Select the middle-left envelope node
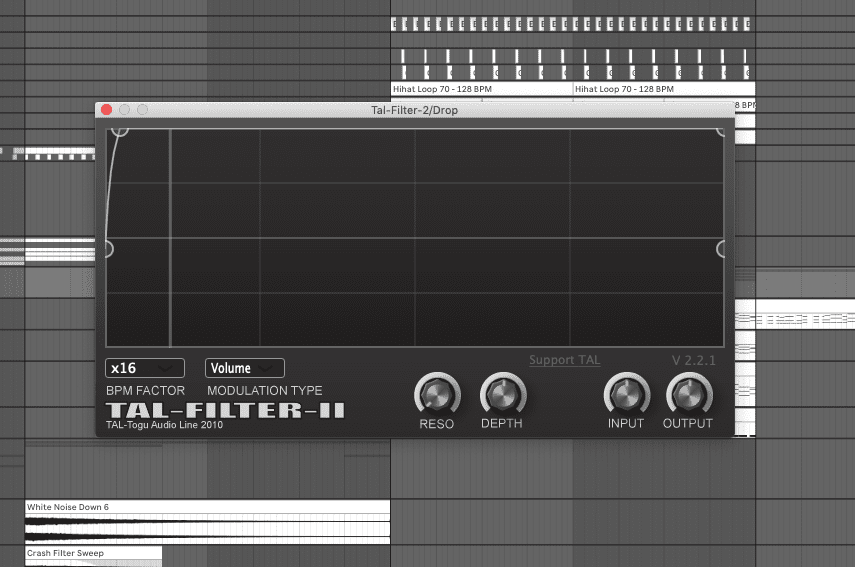Screen dimensions: 855x567 tap(107, 248)
